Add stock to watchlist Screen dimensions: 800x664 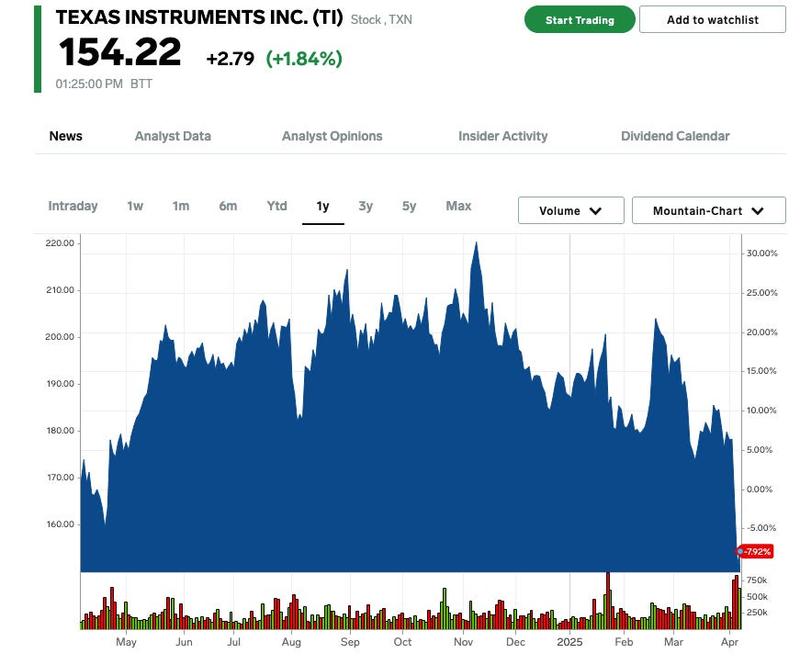(712, 20)
